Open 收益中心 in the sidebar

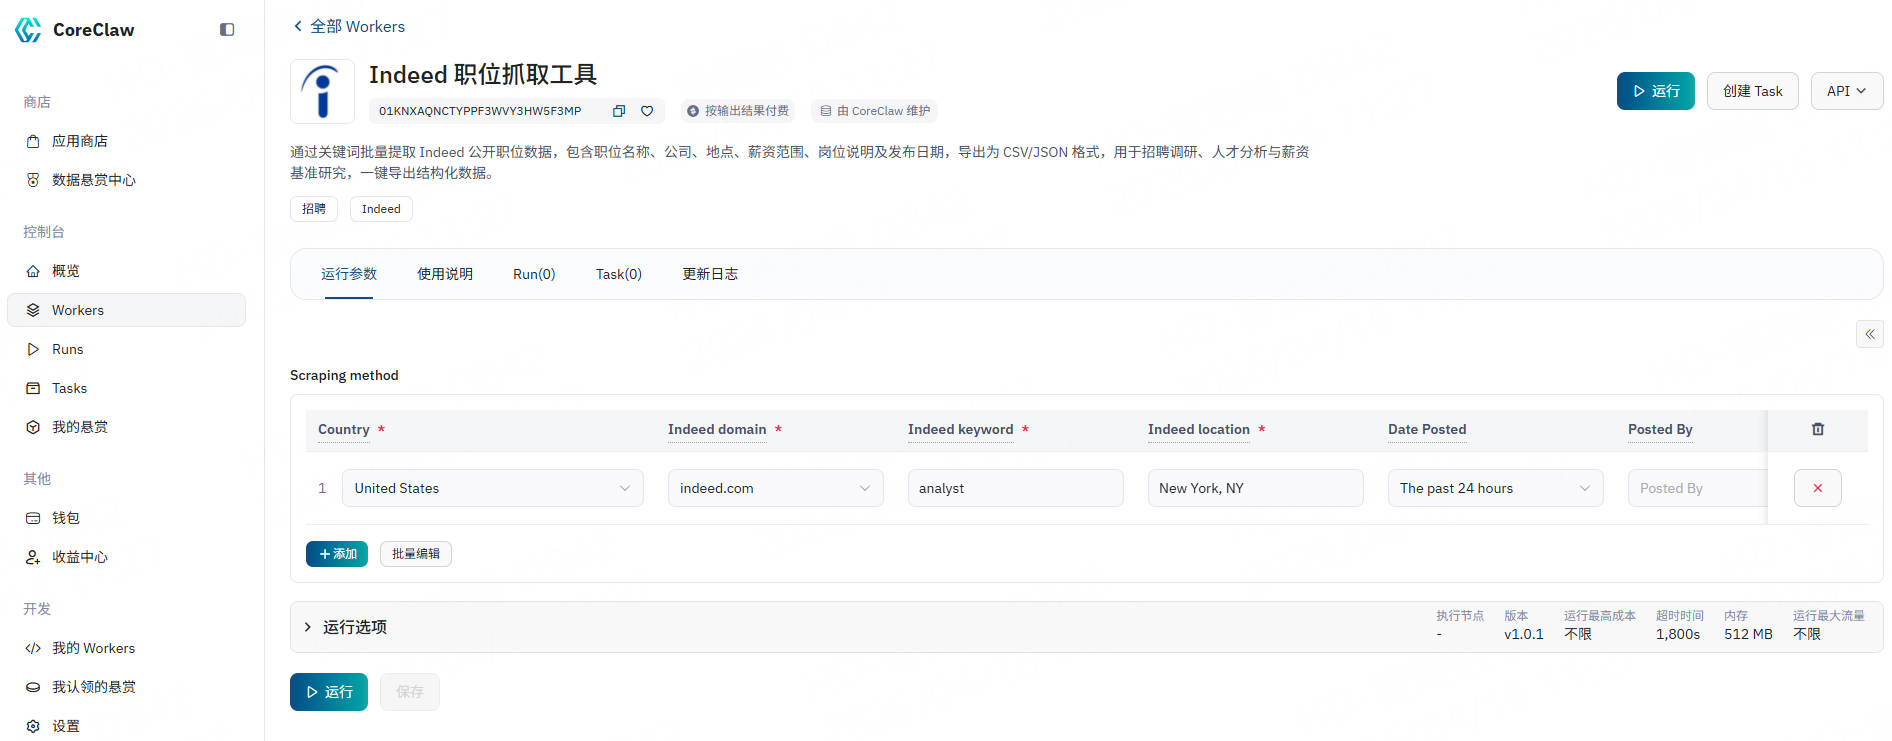point(80,557)
